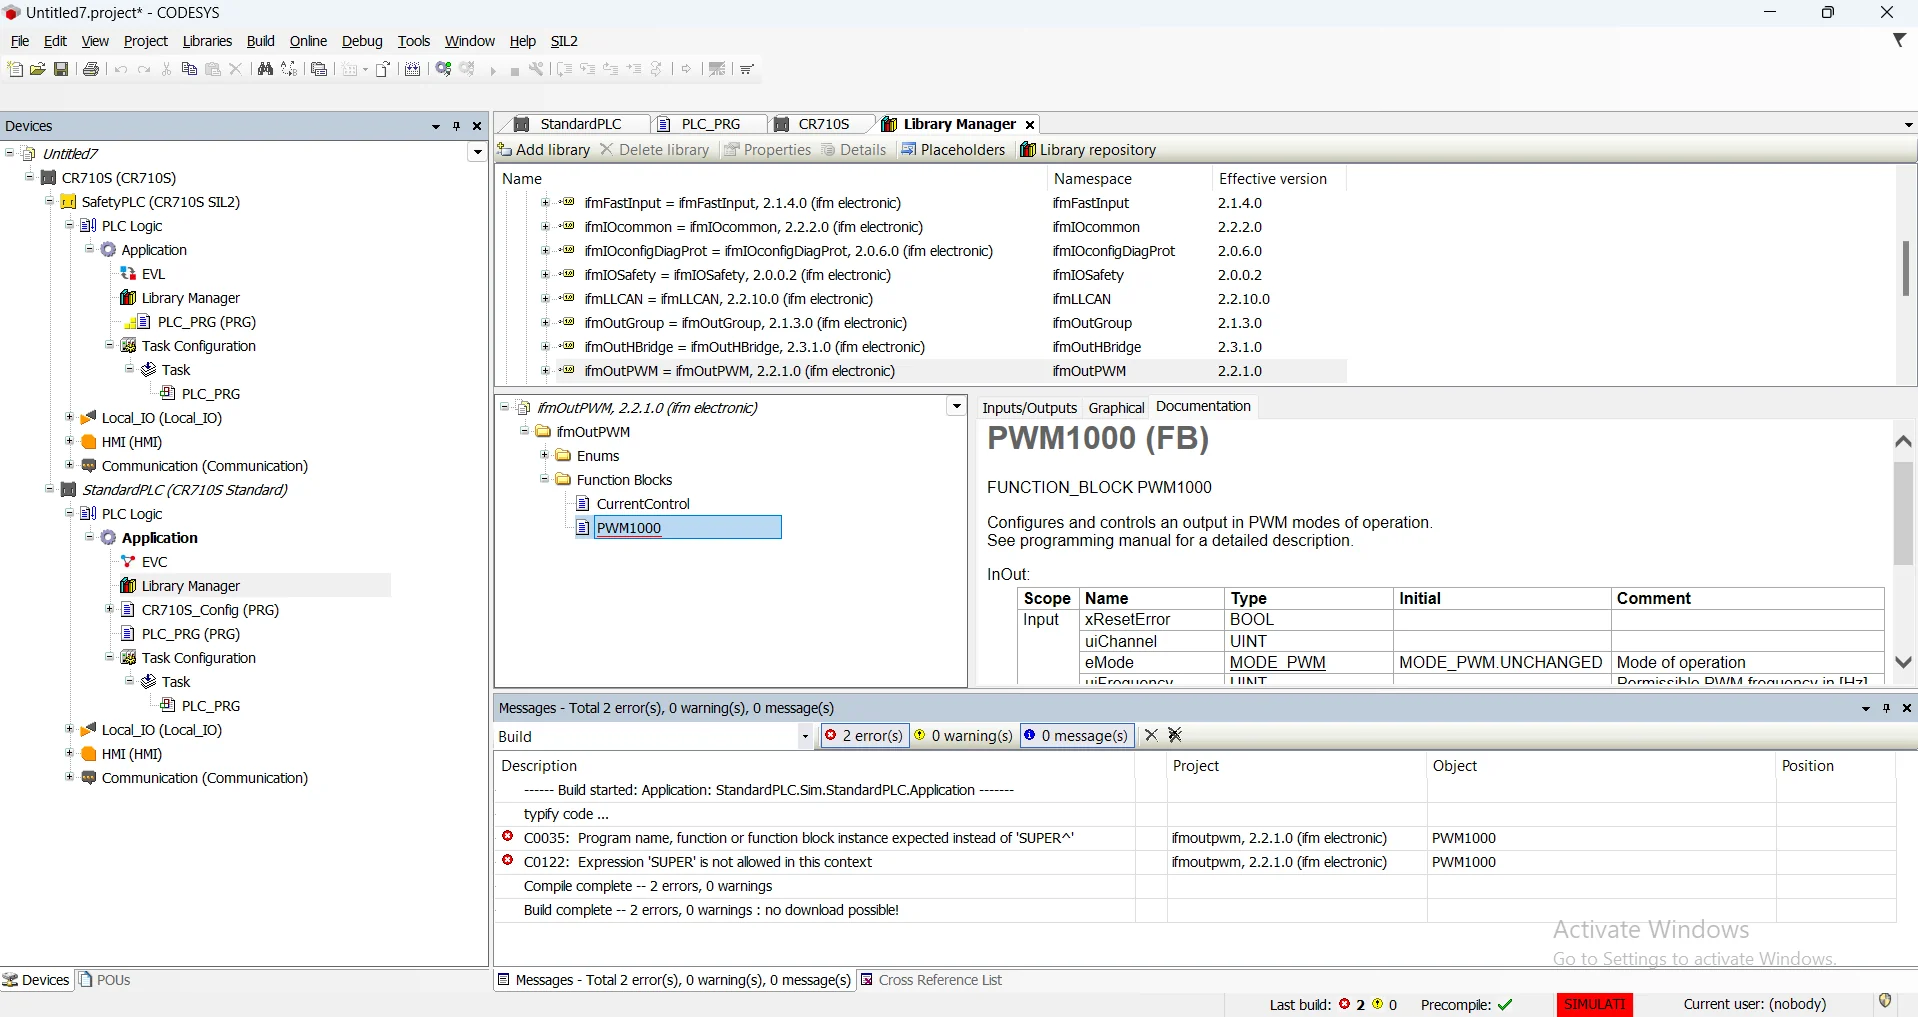Open the SIL2 menu

click(x=564, y=41)
